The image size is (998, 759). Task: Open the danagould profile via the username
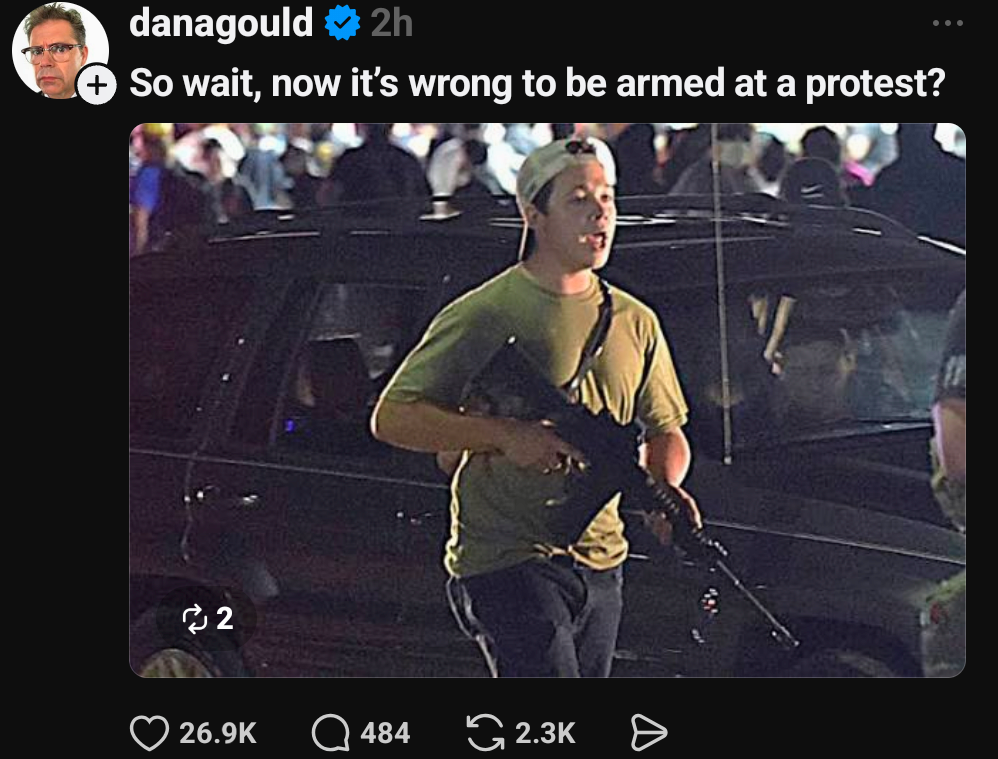tap(221, 23)
